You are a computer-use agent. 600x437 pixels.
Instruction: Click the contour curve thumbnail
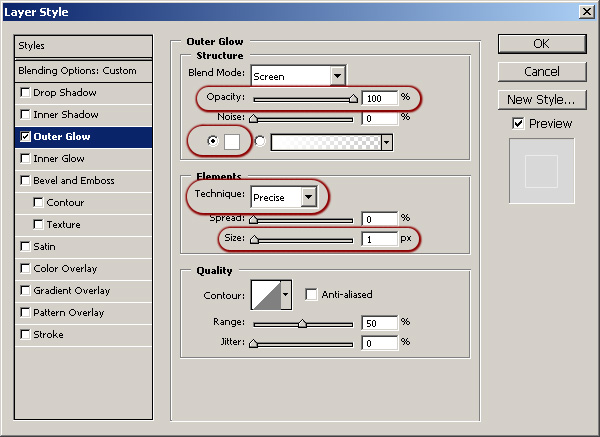(265, 294)
